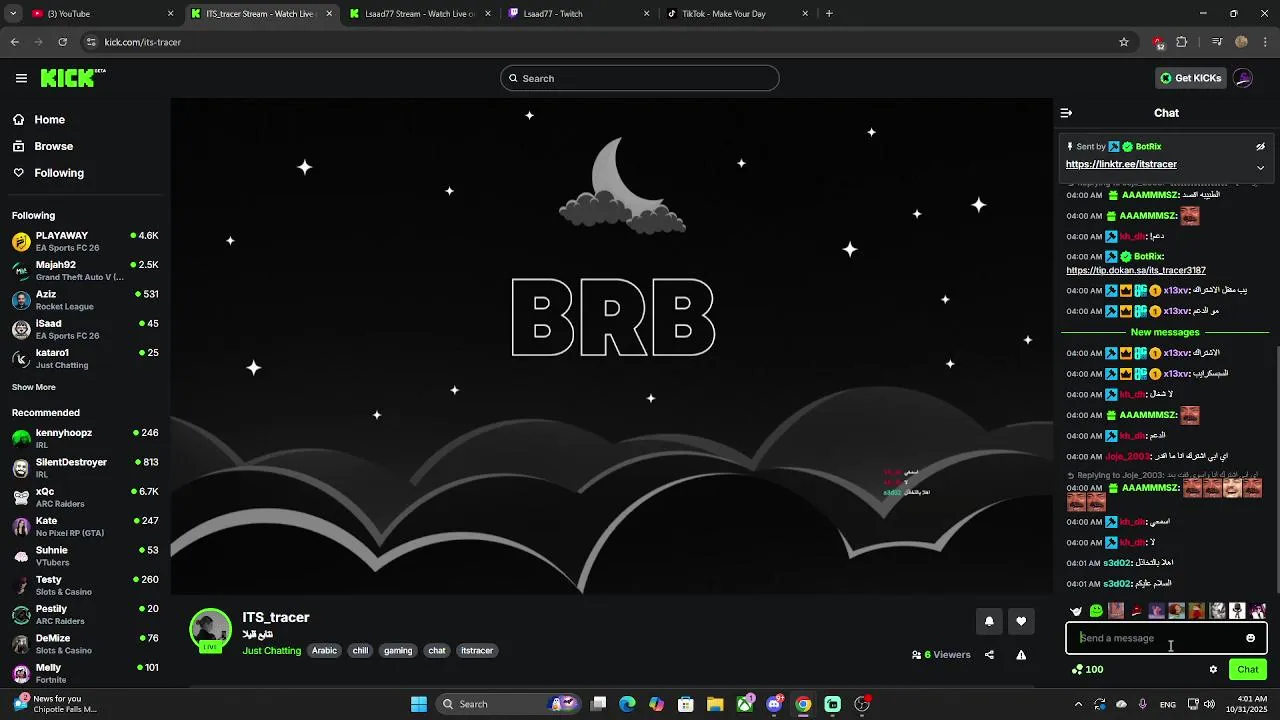Image resolution: width=1280 pixels, height=720 pixels.
Task: Toggle stream notifications bell
Action: 989,621
